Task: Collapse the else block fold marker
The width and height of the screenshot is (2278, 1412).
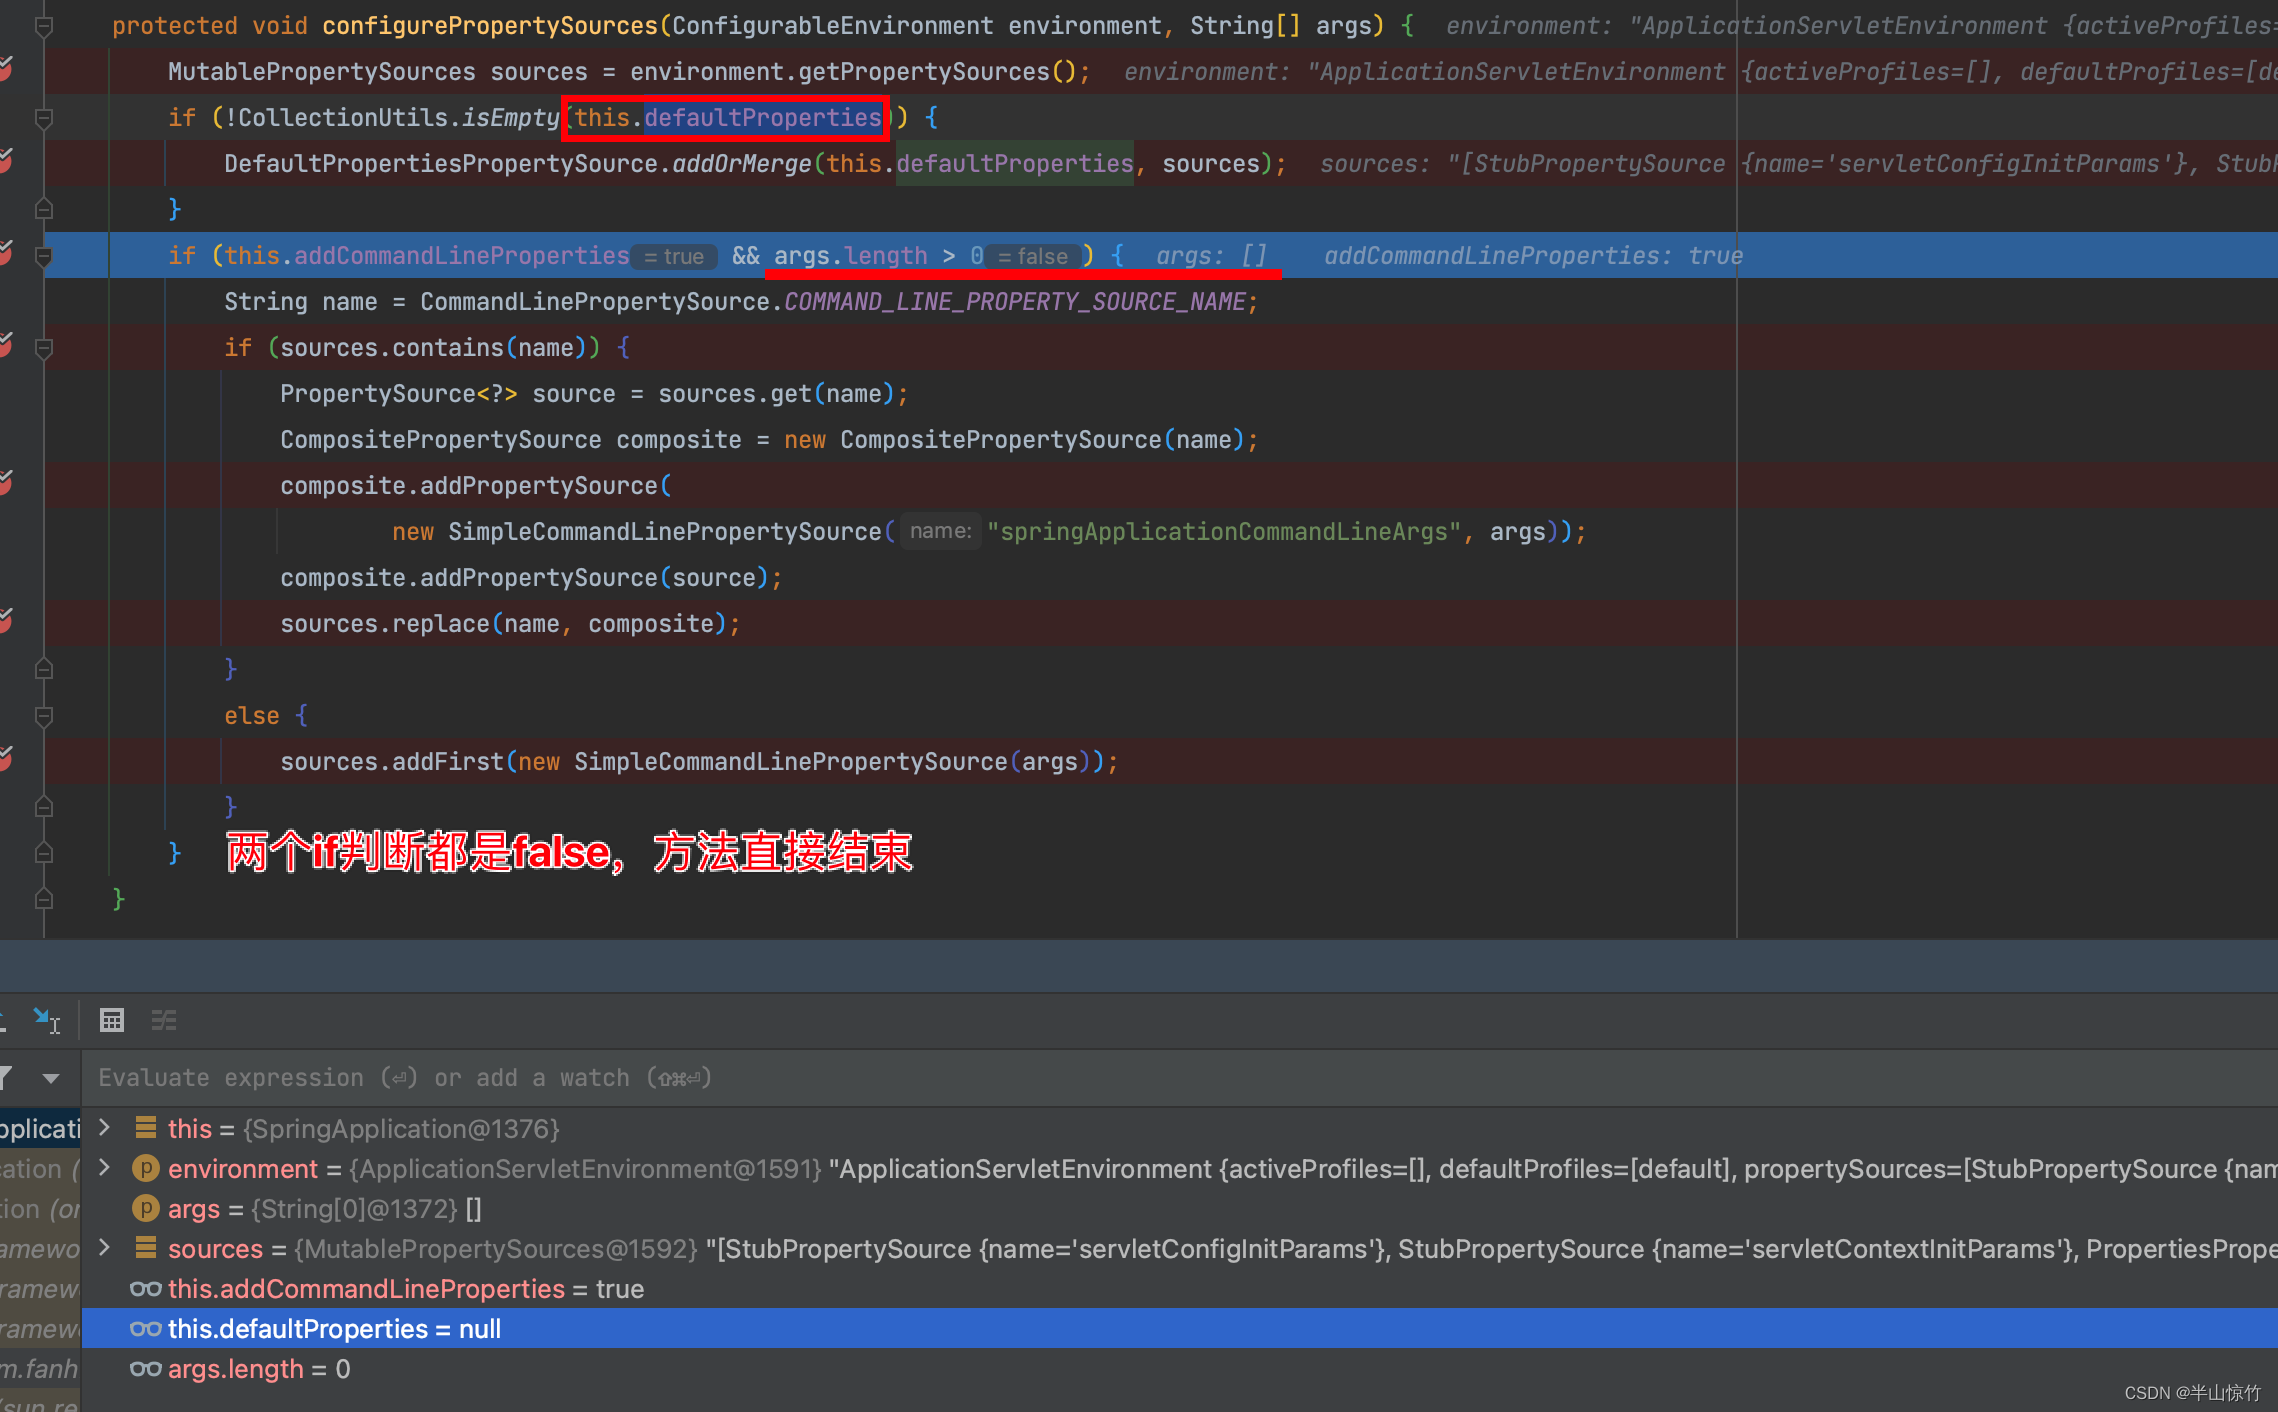Action: [x=44, y=716]
